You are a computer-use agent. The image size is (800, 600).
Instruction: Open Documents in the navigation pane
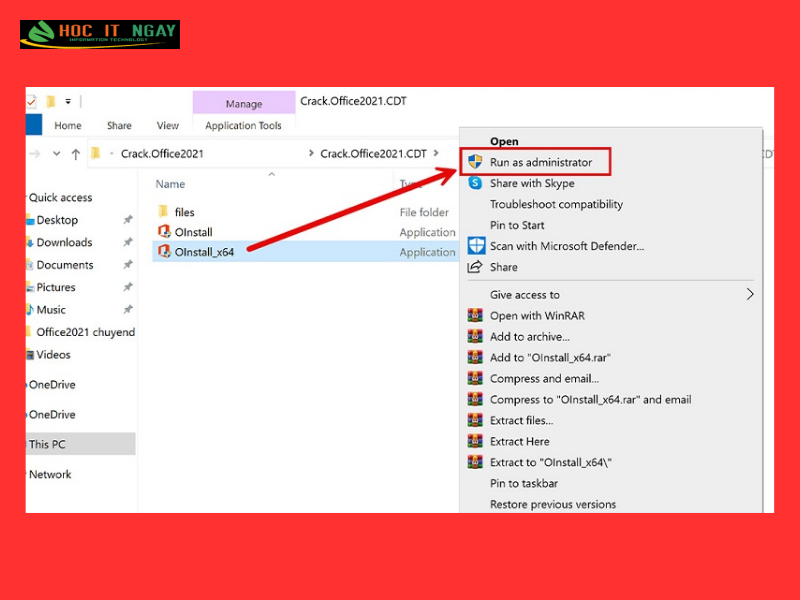point(65,265)
